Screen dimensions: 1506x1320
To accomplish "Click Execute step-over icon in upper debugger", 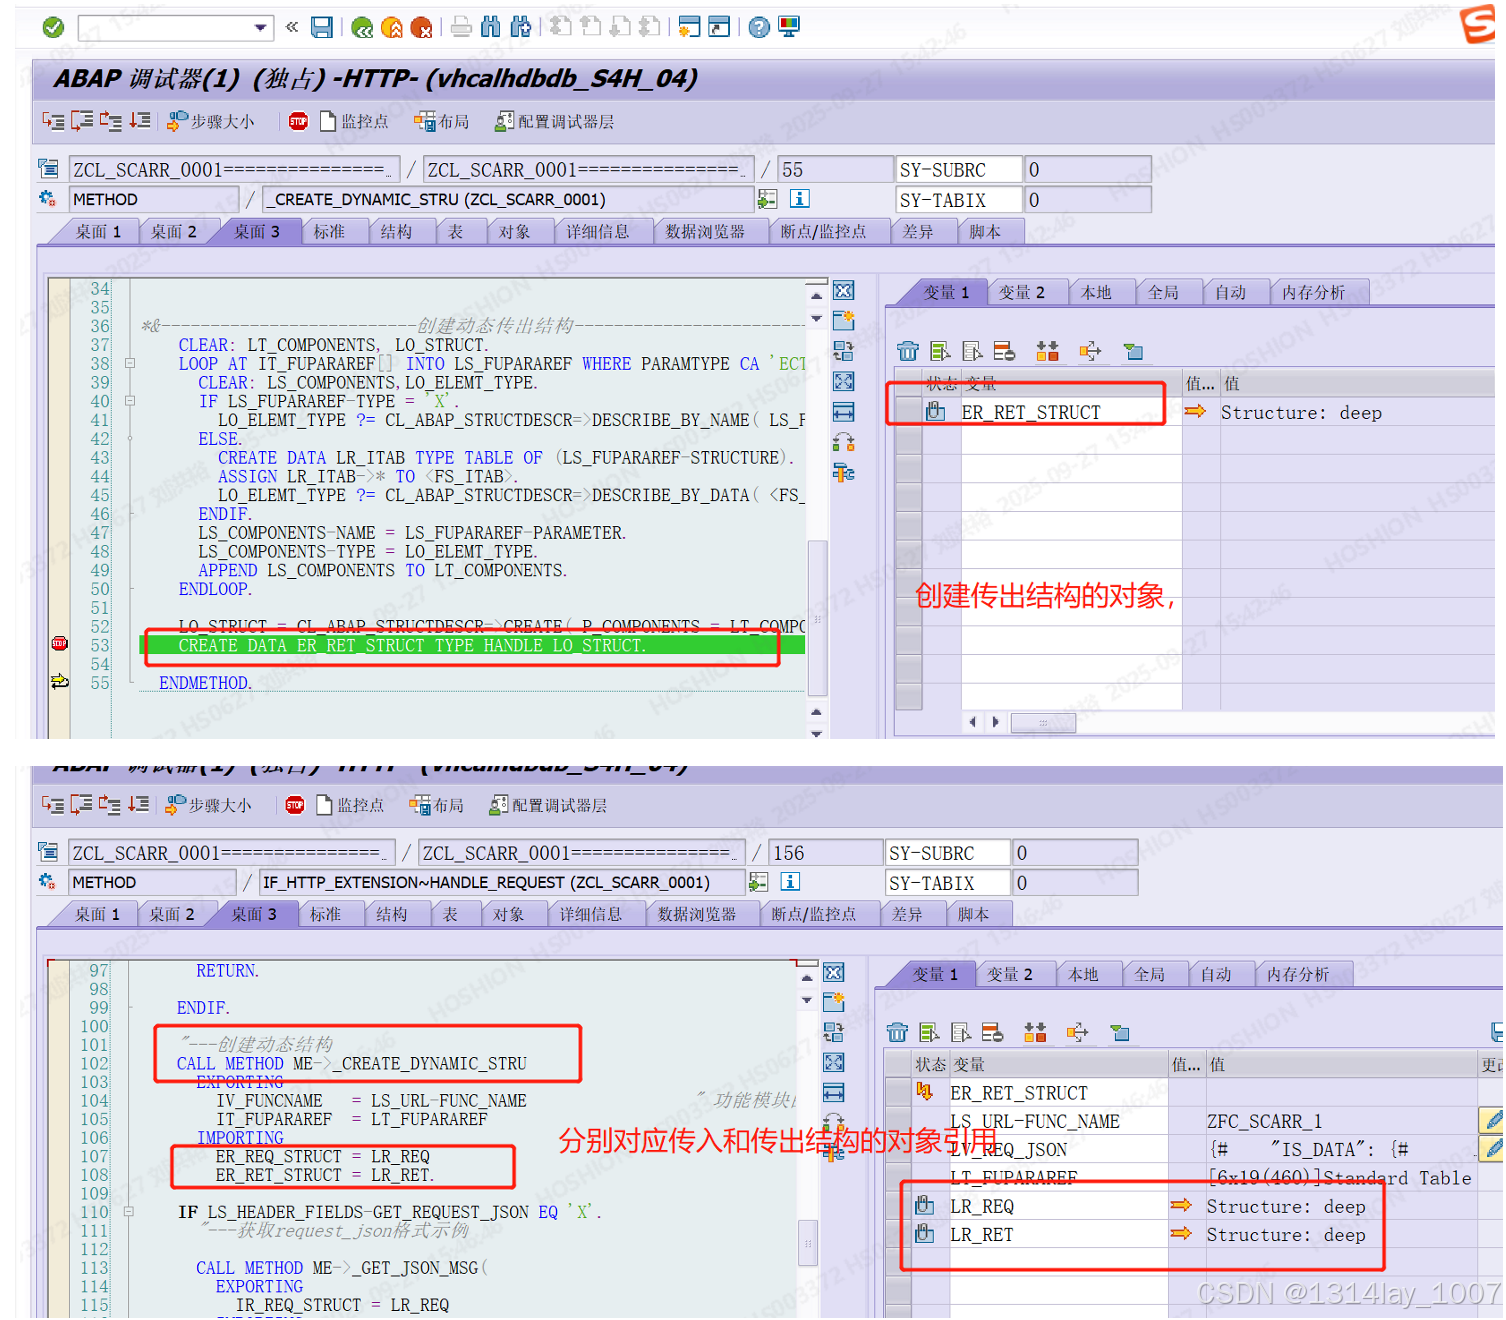I will (82, 121).
